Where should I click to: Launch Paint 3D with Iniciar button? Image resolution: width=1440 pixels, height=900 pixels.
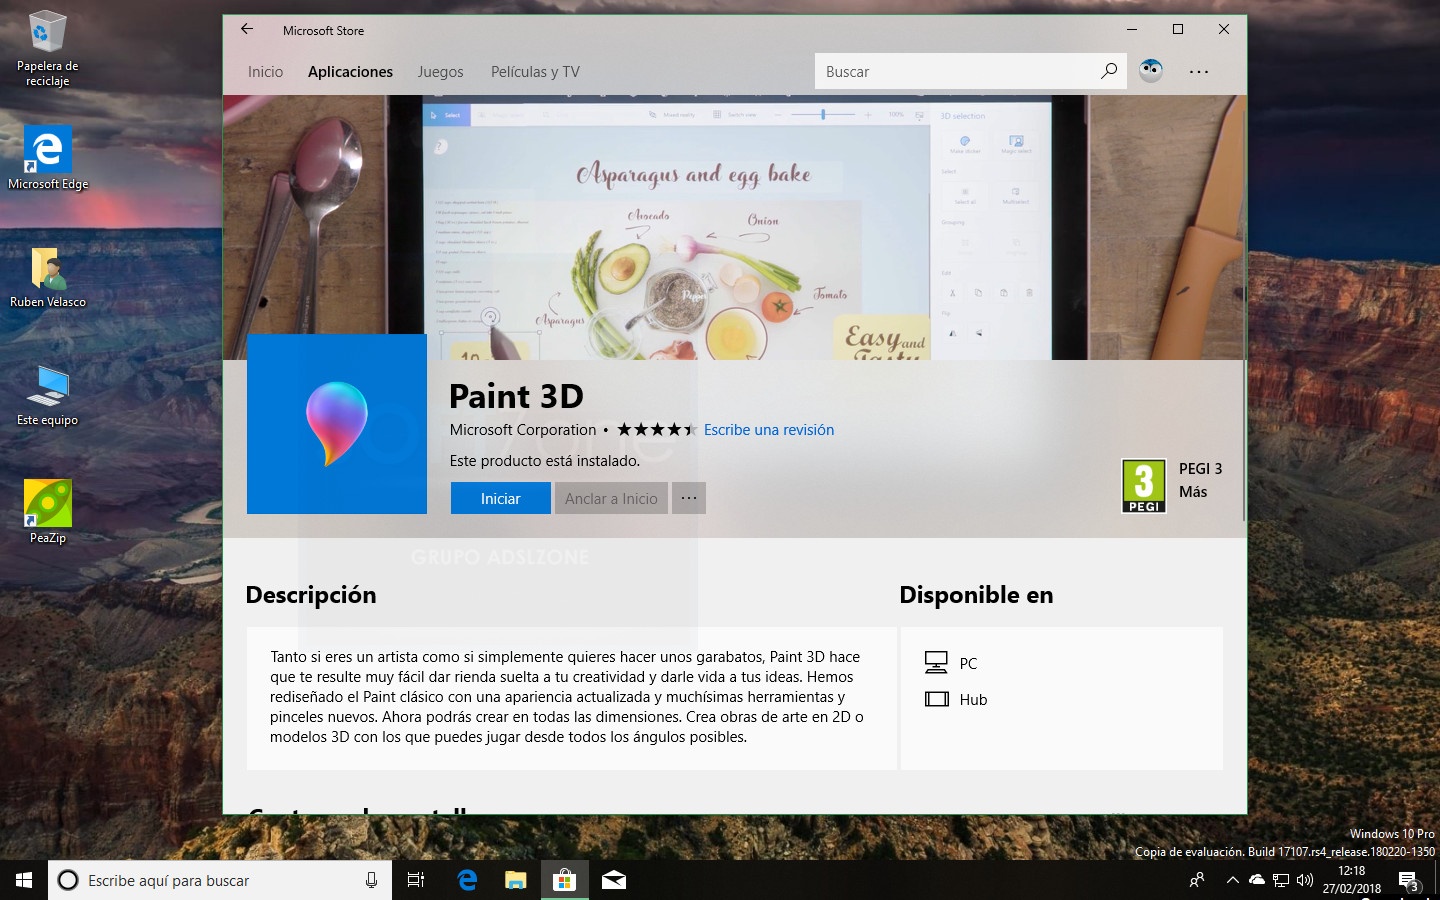point(500,498)
